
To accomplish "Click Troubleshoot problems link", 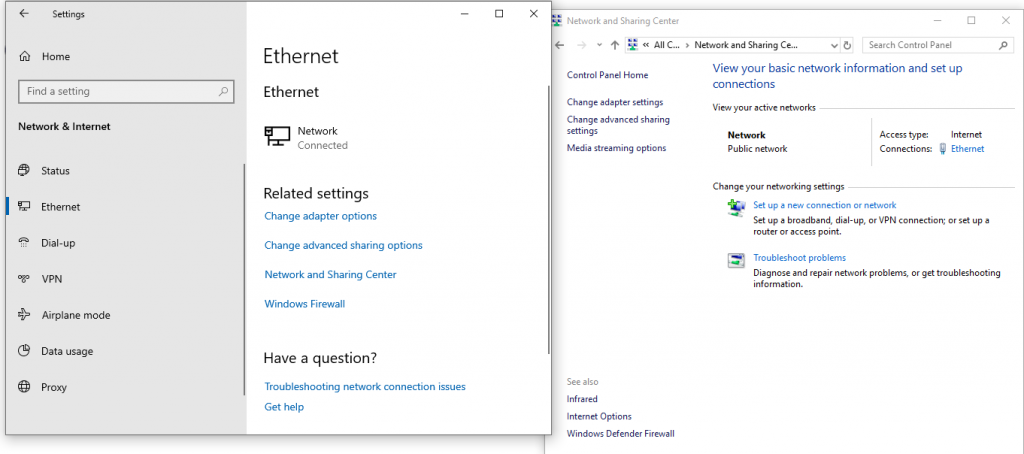I will coord(799,258).
